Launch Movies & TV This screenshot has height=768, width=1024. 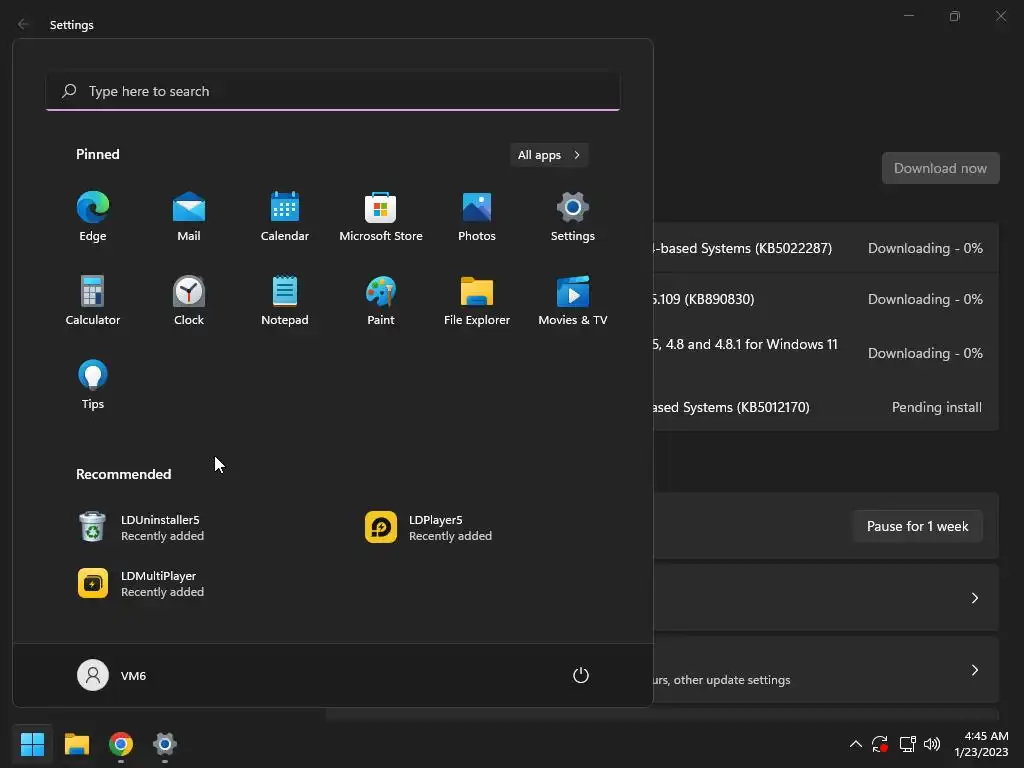(573, 300)
